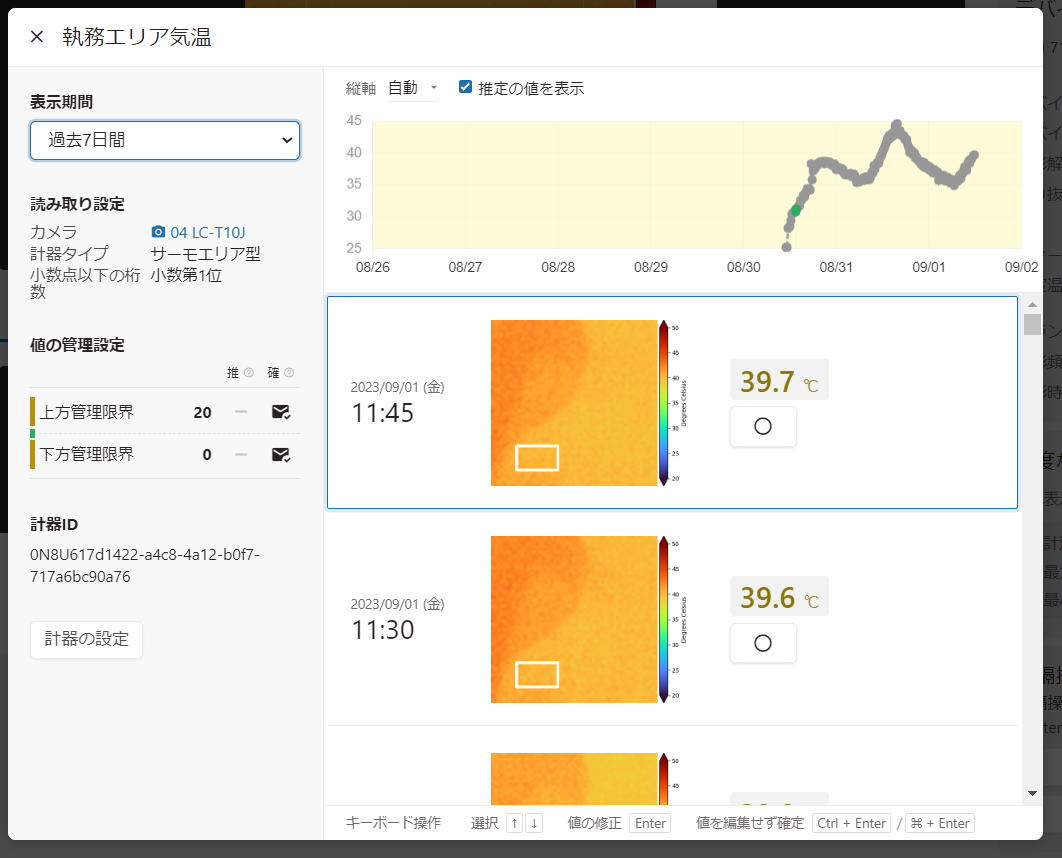Confirm the 39.6 ℃ reading with circle button
1062x858 pixels.
coord(763,643)
